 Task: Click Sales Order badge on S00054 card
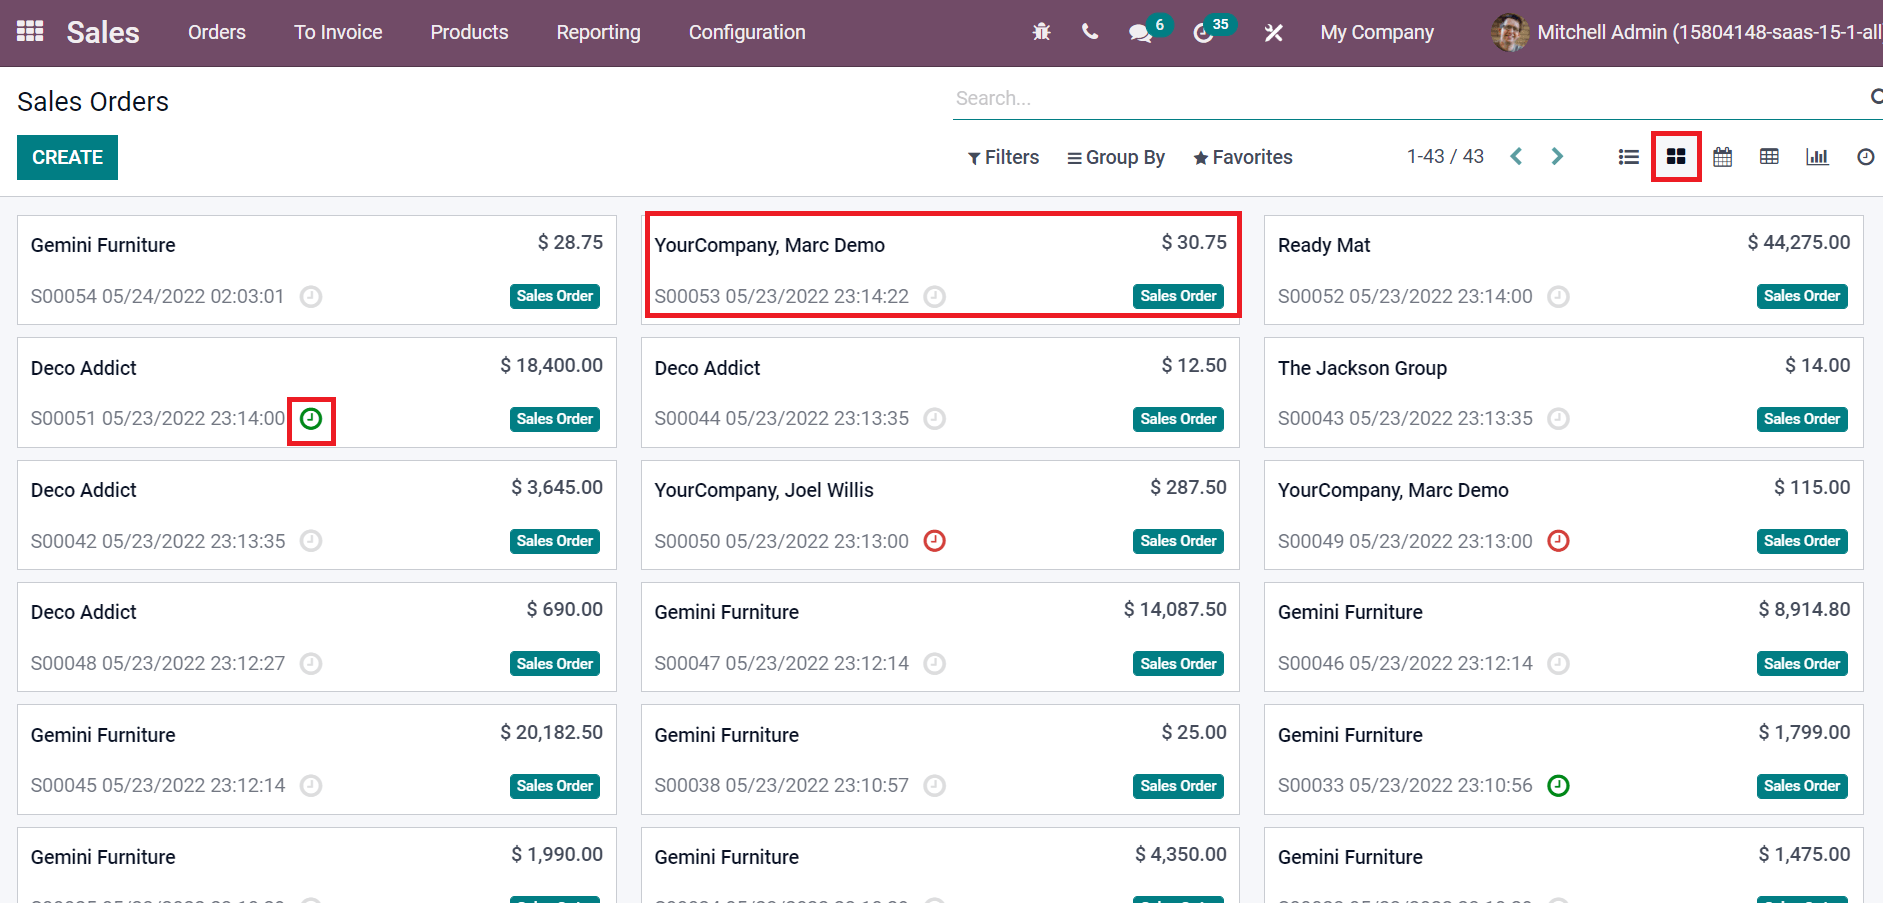point(555,296)
